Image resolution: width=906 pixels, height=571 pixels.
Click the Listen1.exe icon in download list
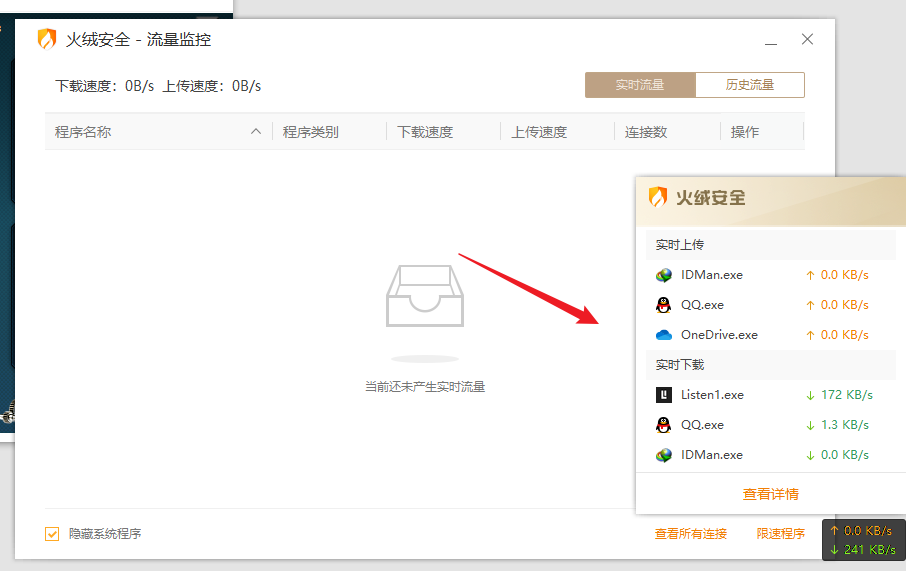663,395
